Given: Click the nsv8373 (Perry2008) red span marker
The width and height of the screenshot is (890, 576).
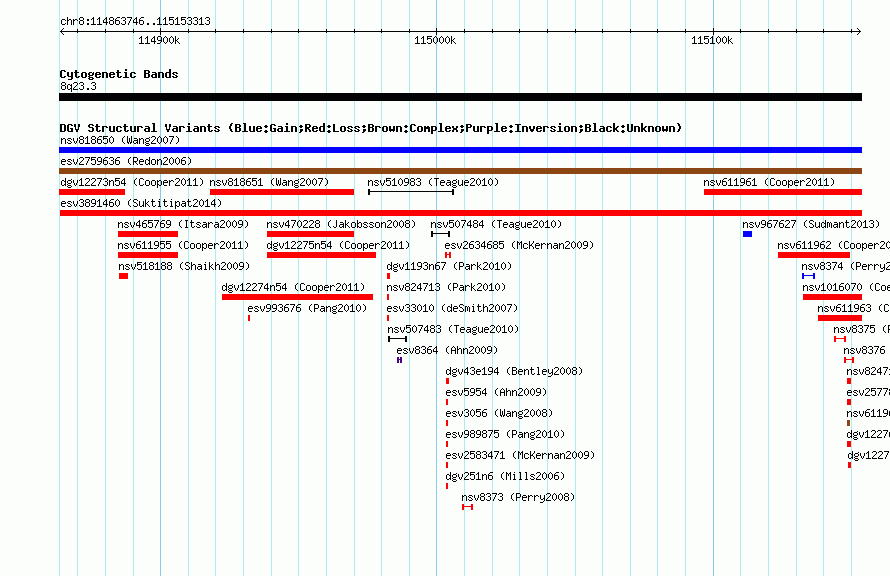Looking at the screenshot, I should (x=467, y=507).
